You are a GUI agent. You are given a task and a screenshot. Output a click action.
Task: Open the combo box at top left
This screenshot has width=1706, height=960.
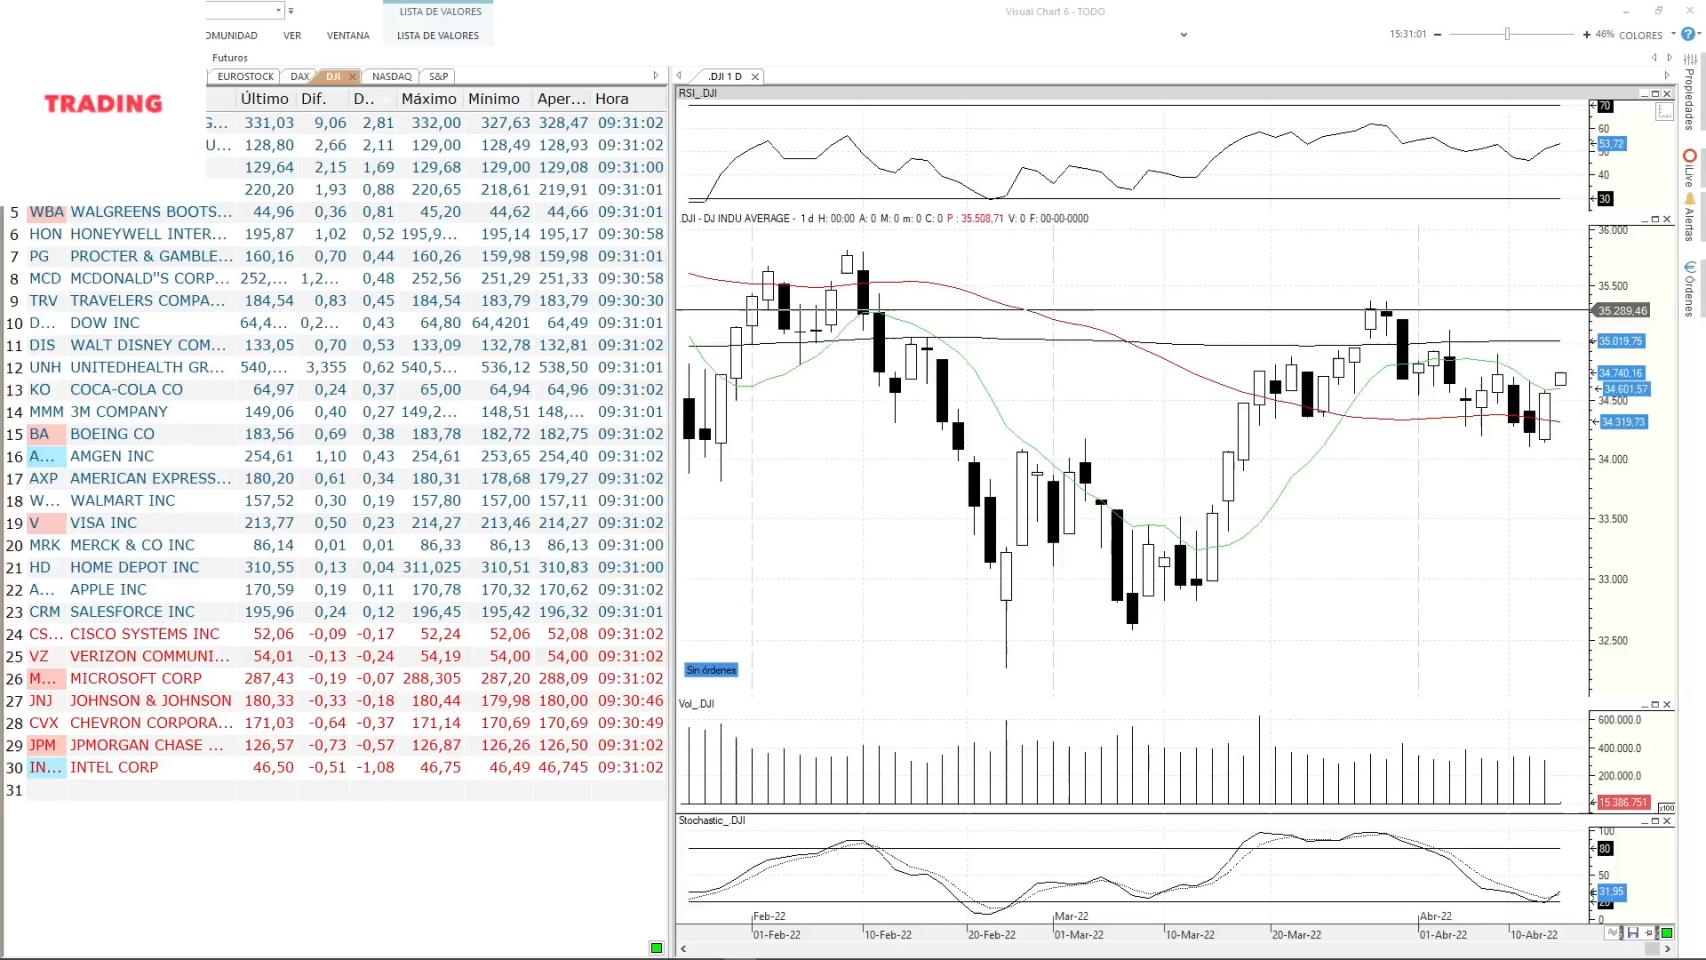pos(278,11)
